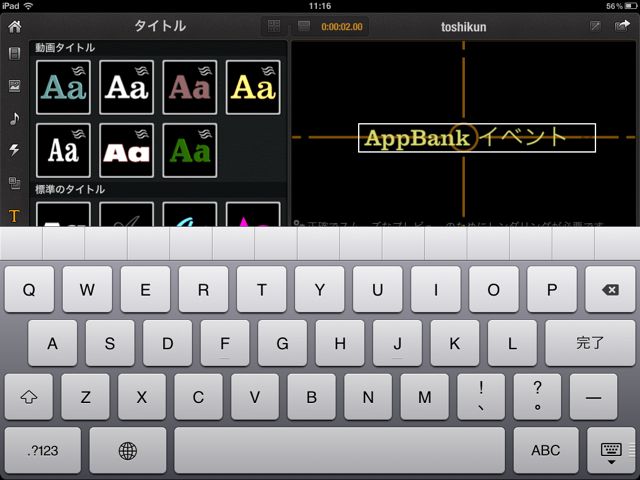Tap the Y key
Screen dimensions: 640x480
click(320, 289)
